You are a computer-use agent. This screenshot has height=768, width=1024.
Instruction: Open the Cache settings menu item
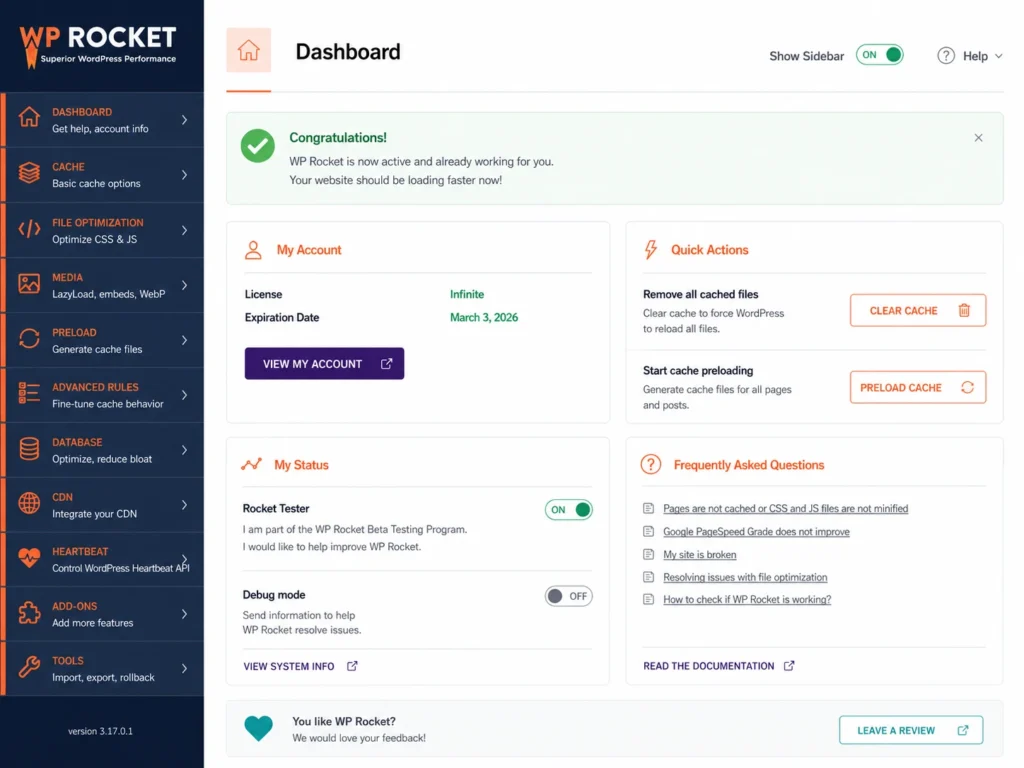(x=103, y=175)
